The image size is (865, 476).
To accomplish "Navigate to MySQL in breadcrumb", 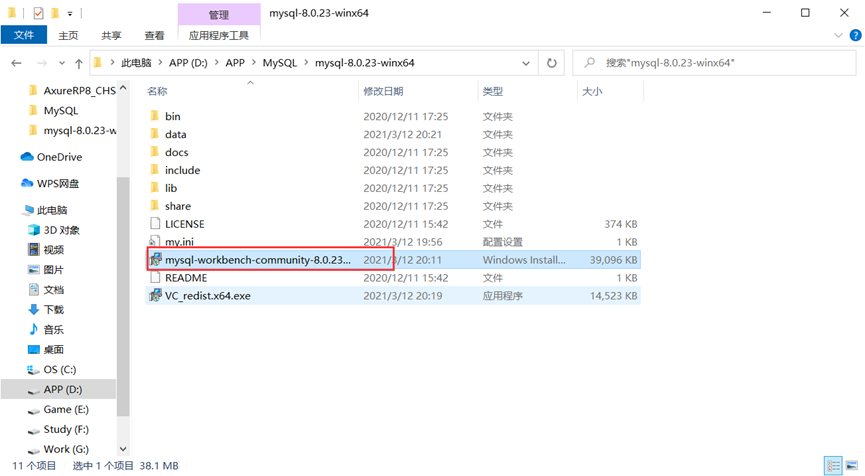I will click(280, 63).
